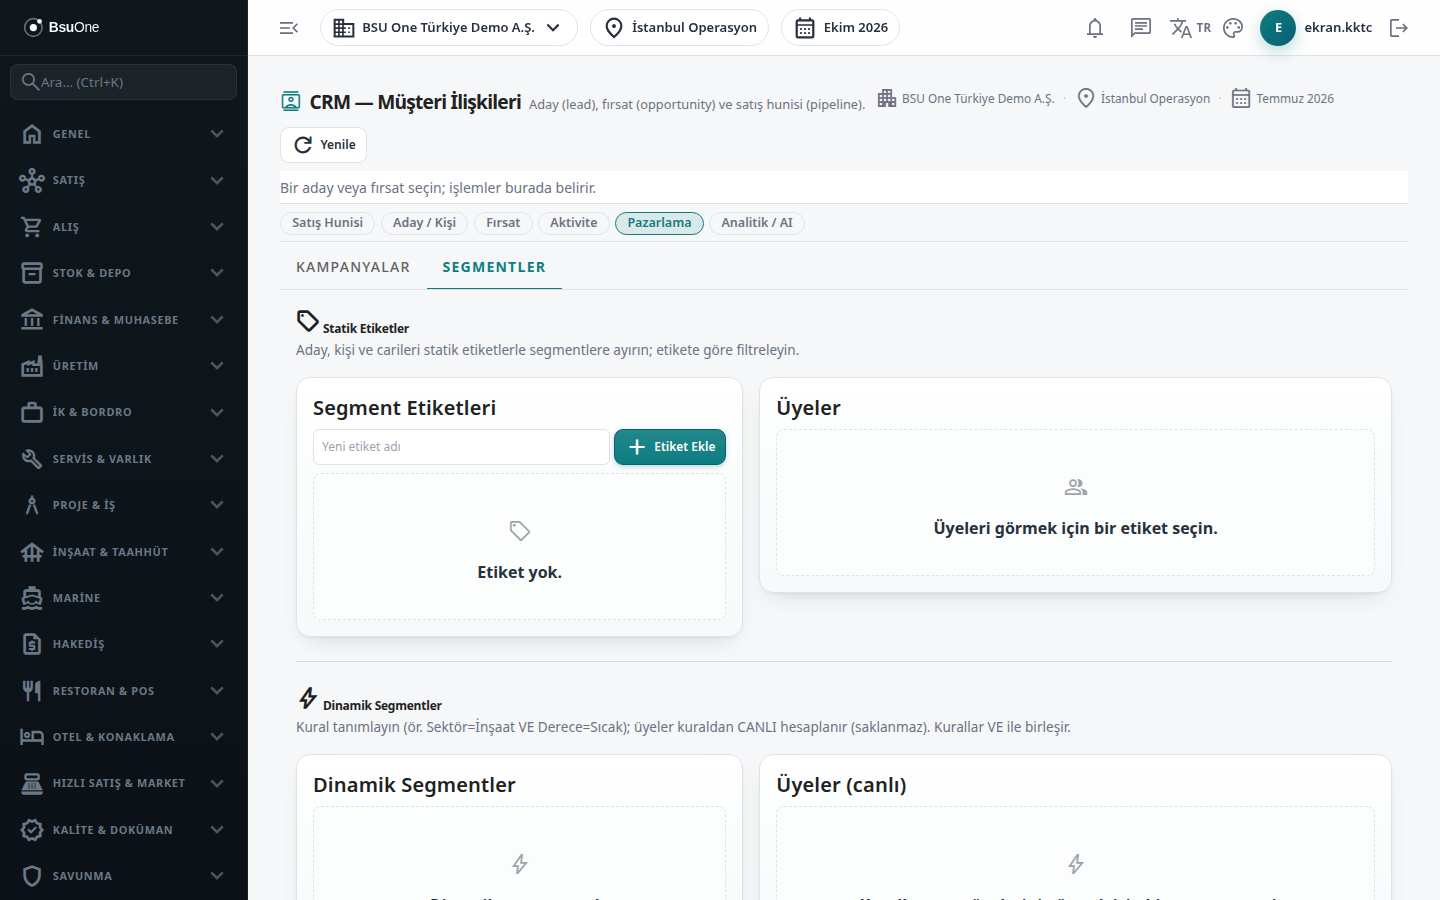Click the Stok & Depo box icon
This screenshot has height=900, width=1440.
point(32,273)
